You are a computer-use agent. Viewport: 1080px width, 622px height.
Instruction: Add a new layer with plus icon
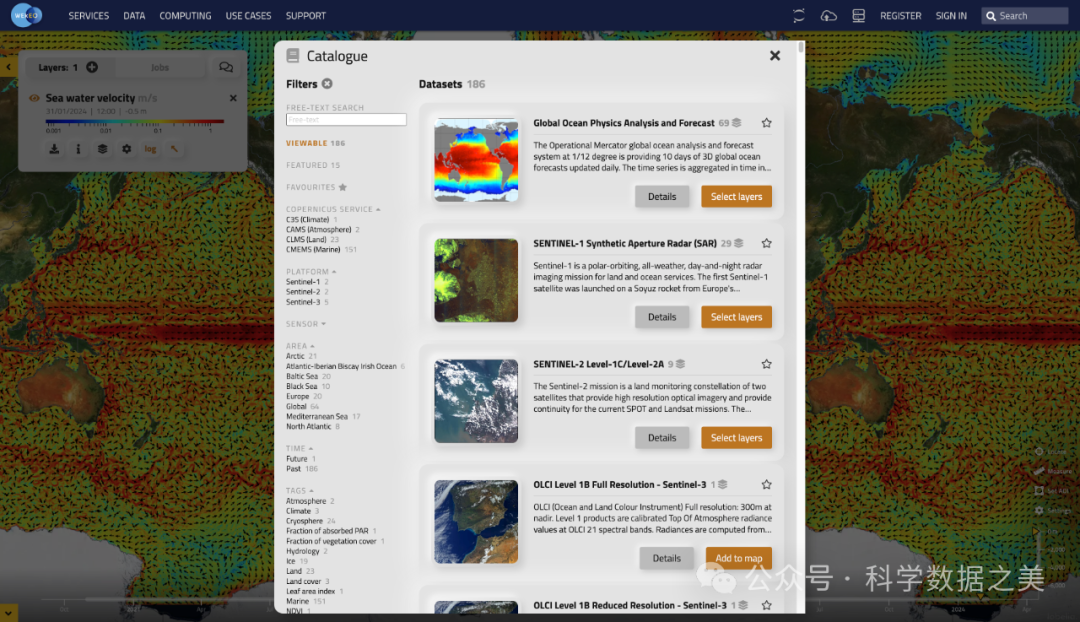(x=92, y=68)
